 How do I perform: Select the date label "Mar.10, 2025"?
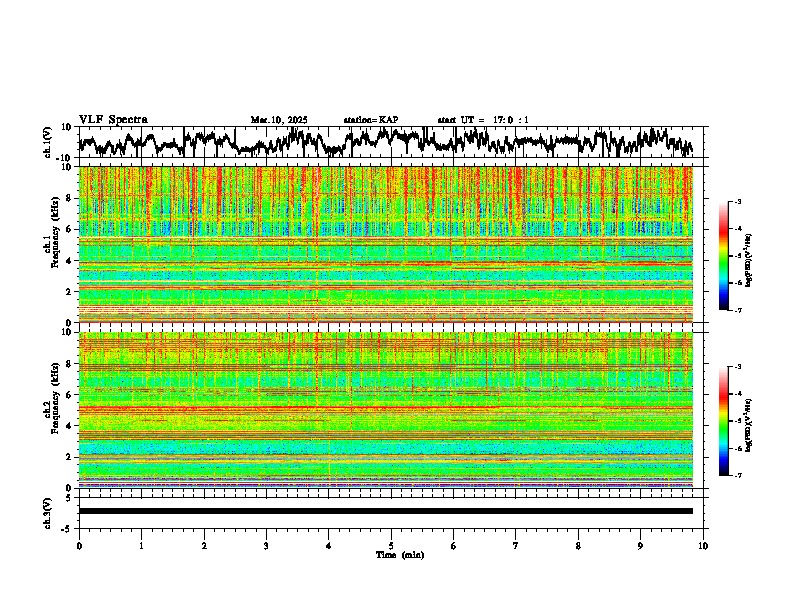pyautogui.click(x=279, y=120)
